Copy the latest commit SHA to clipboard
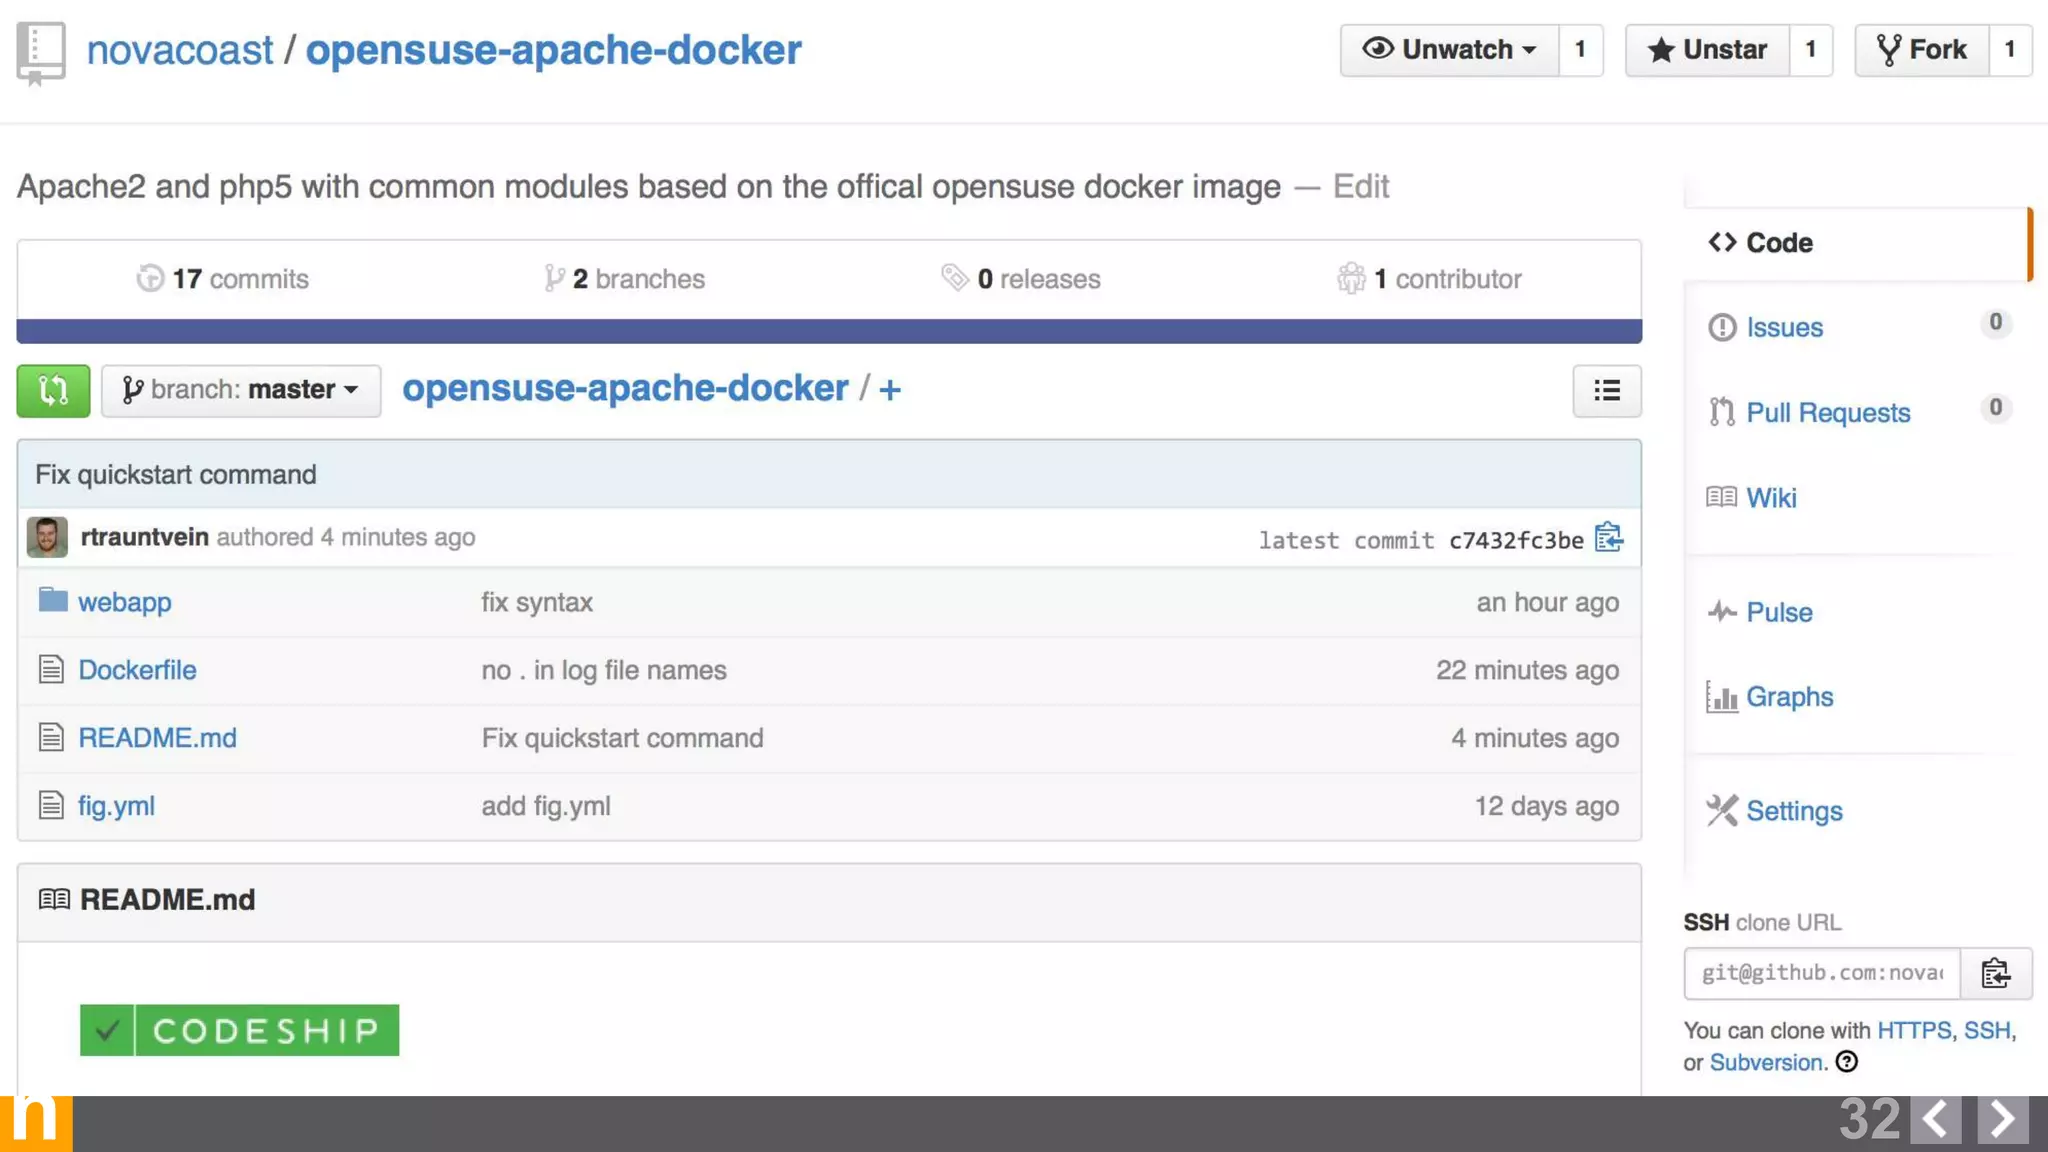Image resolution: width=2048 pixels, height=1152 pixels. [x=1608, y=538]
